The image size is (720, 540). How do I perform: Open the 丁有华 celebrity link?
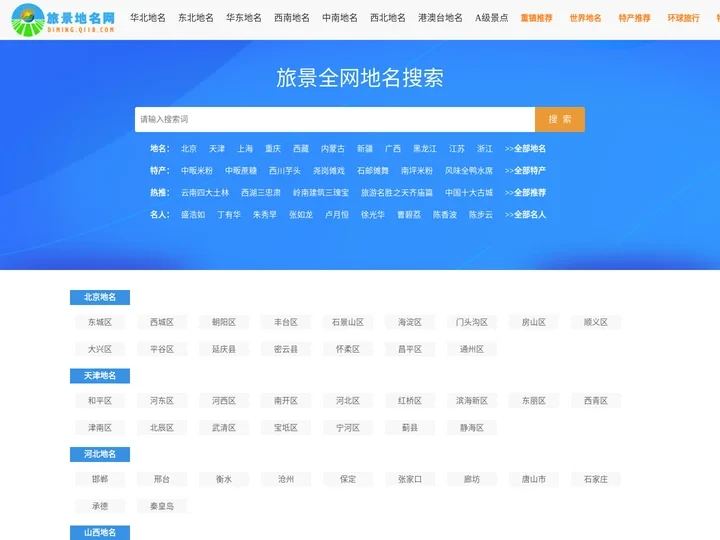coord(229,214)
